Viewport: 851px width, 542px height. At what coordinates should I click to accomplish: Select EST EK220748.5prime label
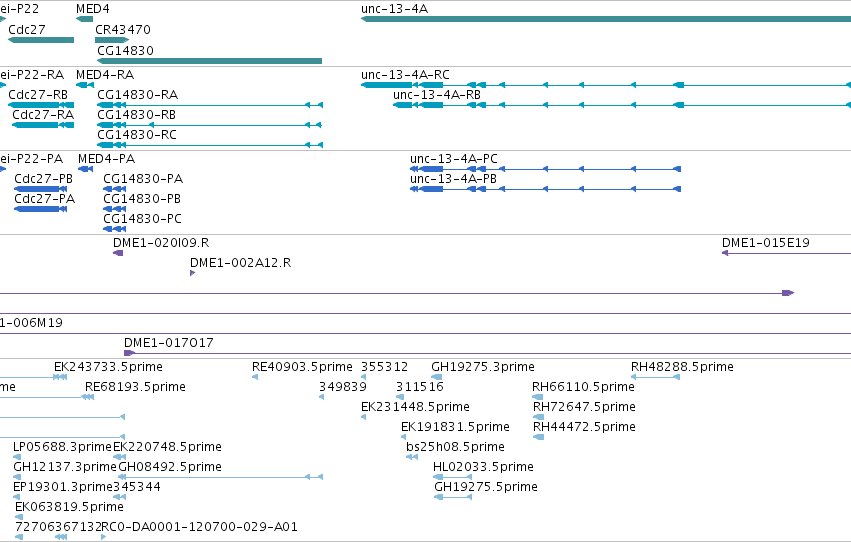(x=167, y=447)
